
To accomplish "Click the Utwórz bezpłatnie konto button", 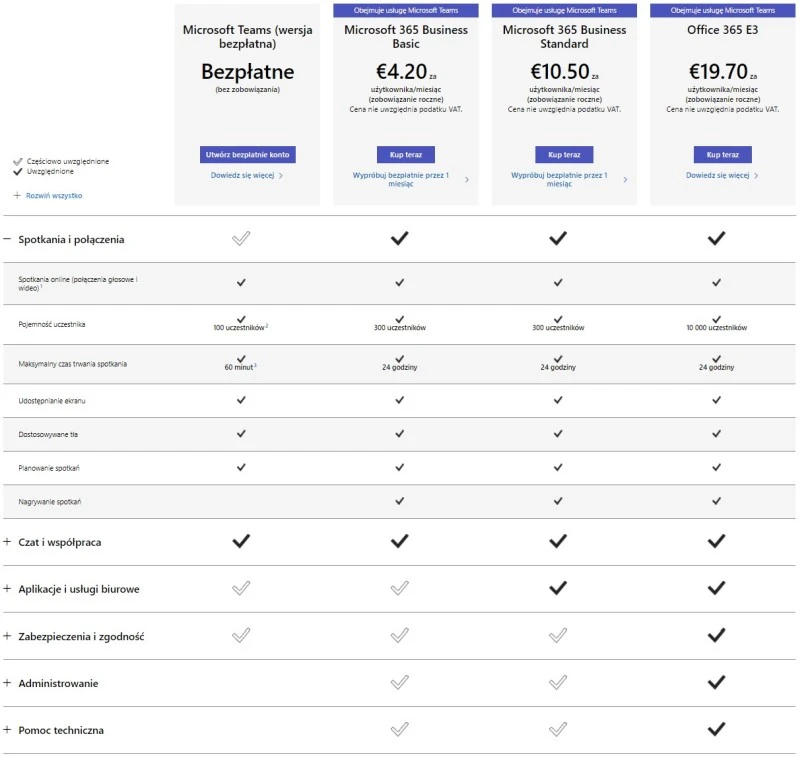I will [247, 155].
